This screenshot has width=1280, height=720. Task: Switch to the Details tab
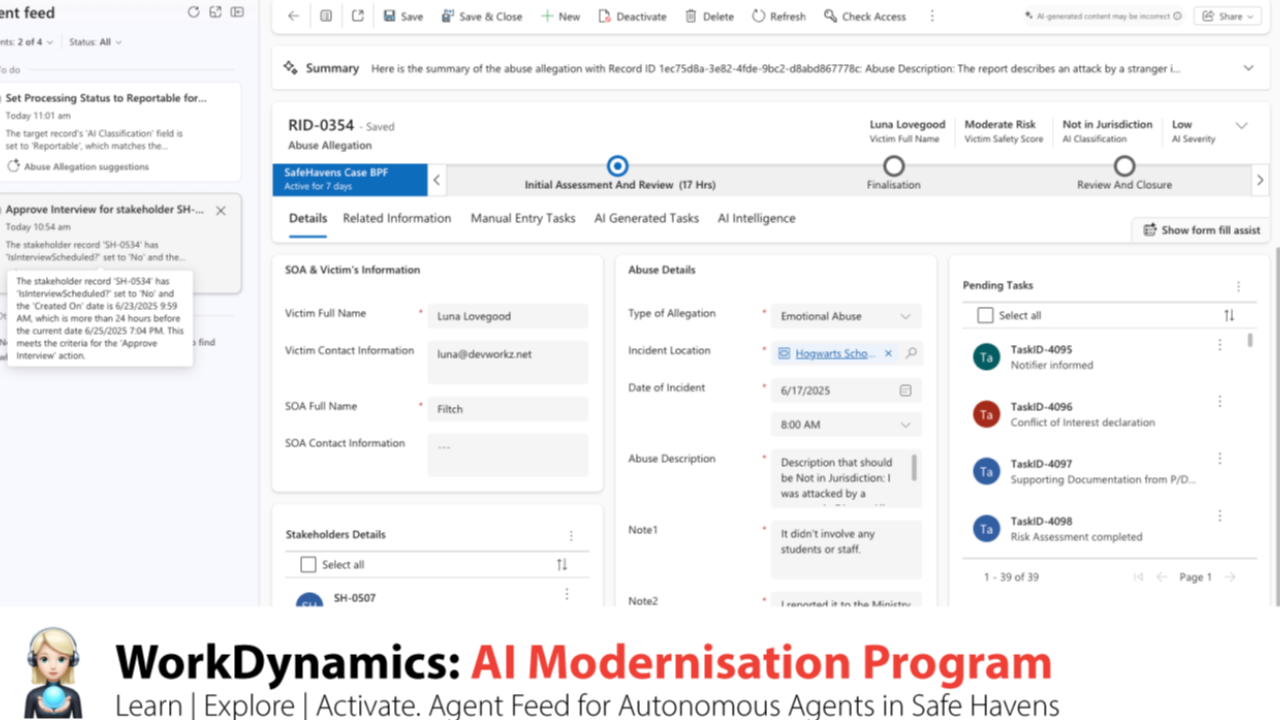(x=308, y=218)
